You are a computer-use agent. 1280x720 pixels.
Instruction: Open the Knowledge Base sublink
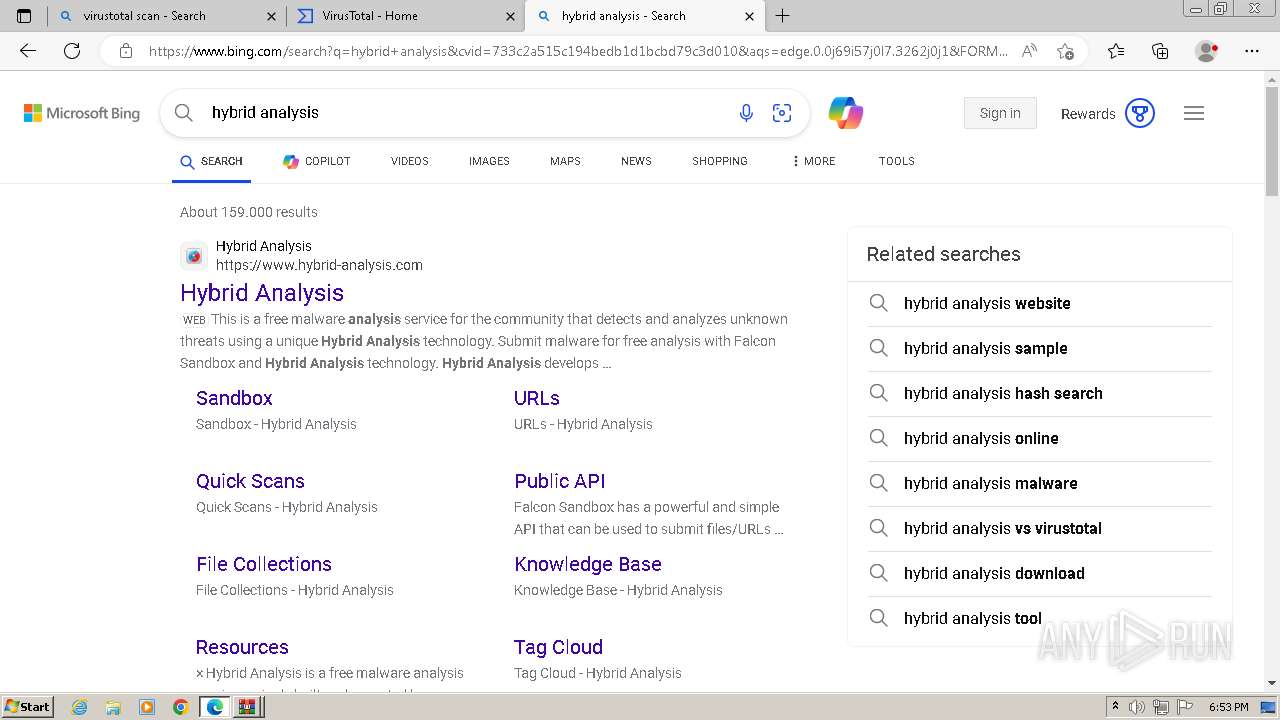click(x=588, y=564)
